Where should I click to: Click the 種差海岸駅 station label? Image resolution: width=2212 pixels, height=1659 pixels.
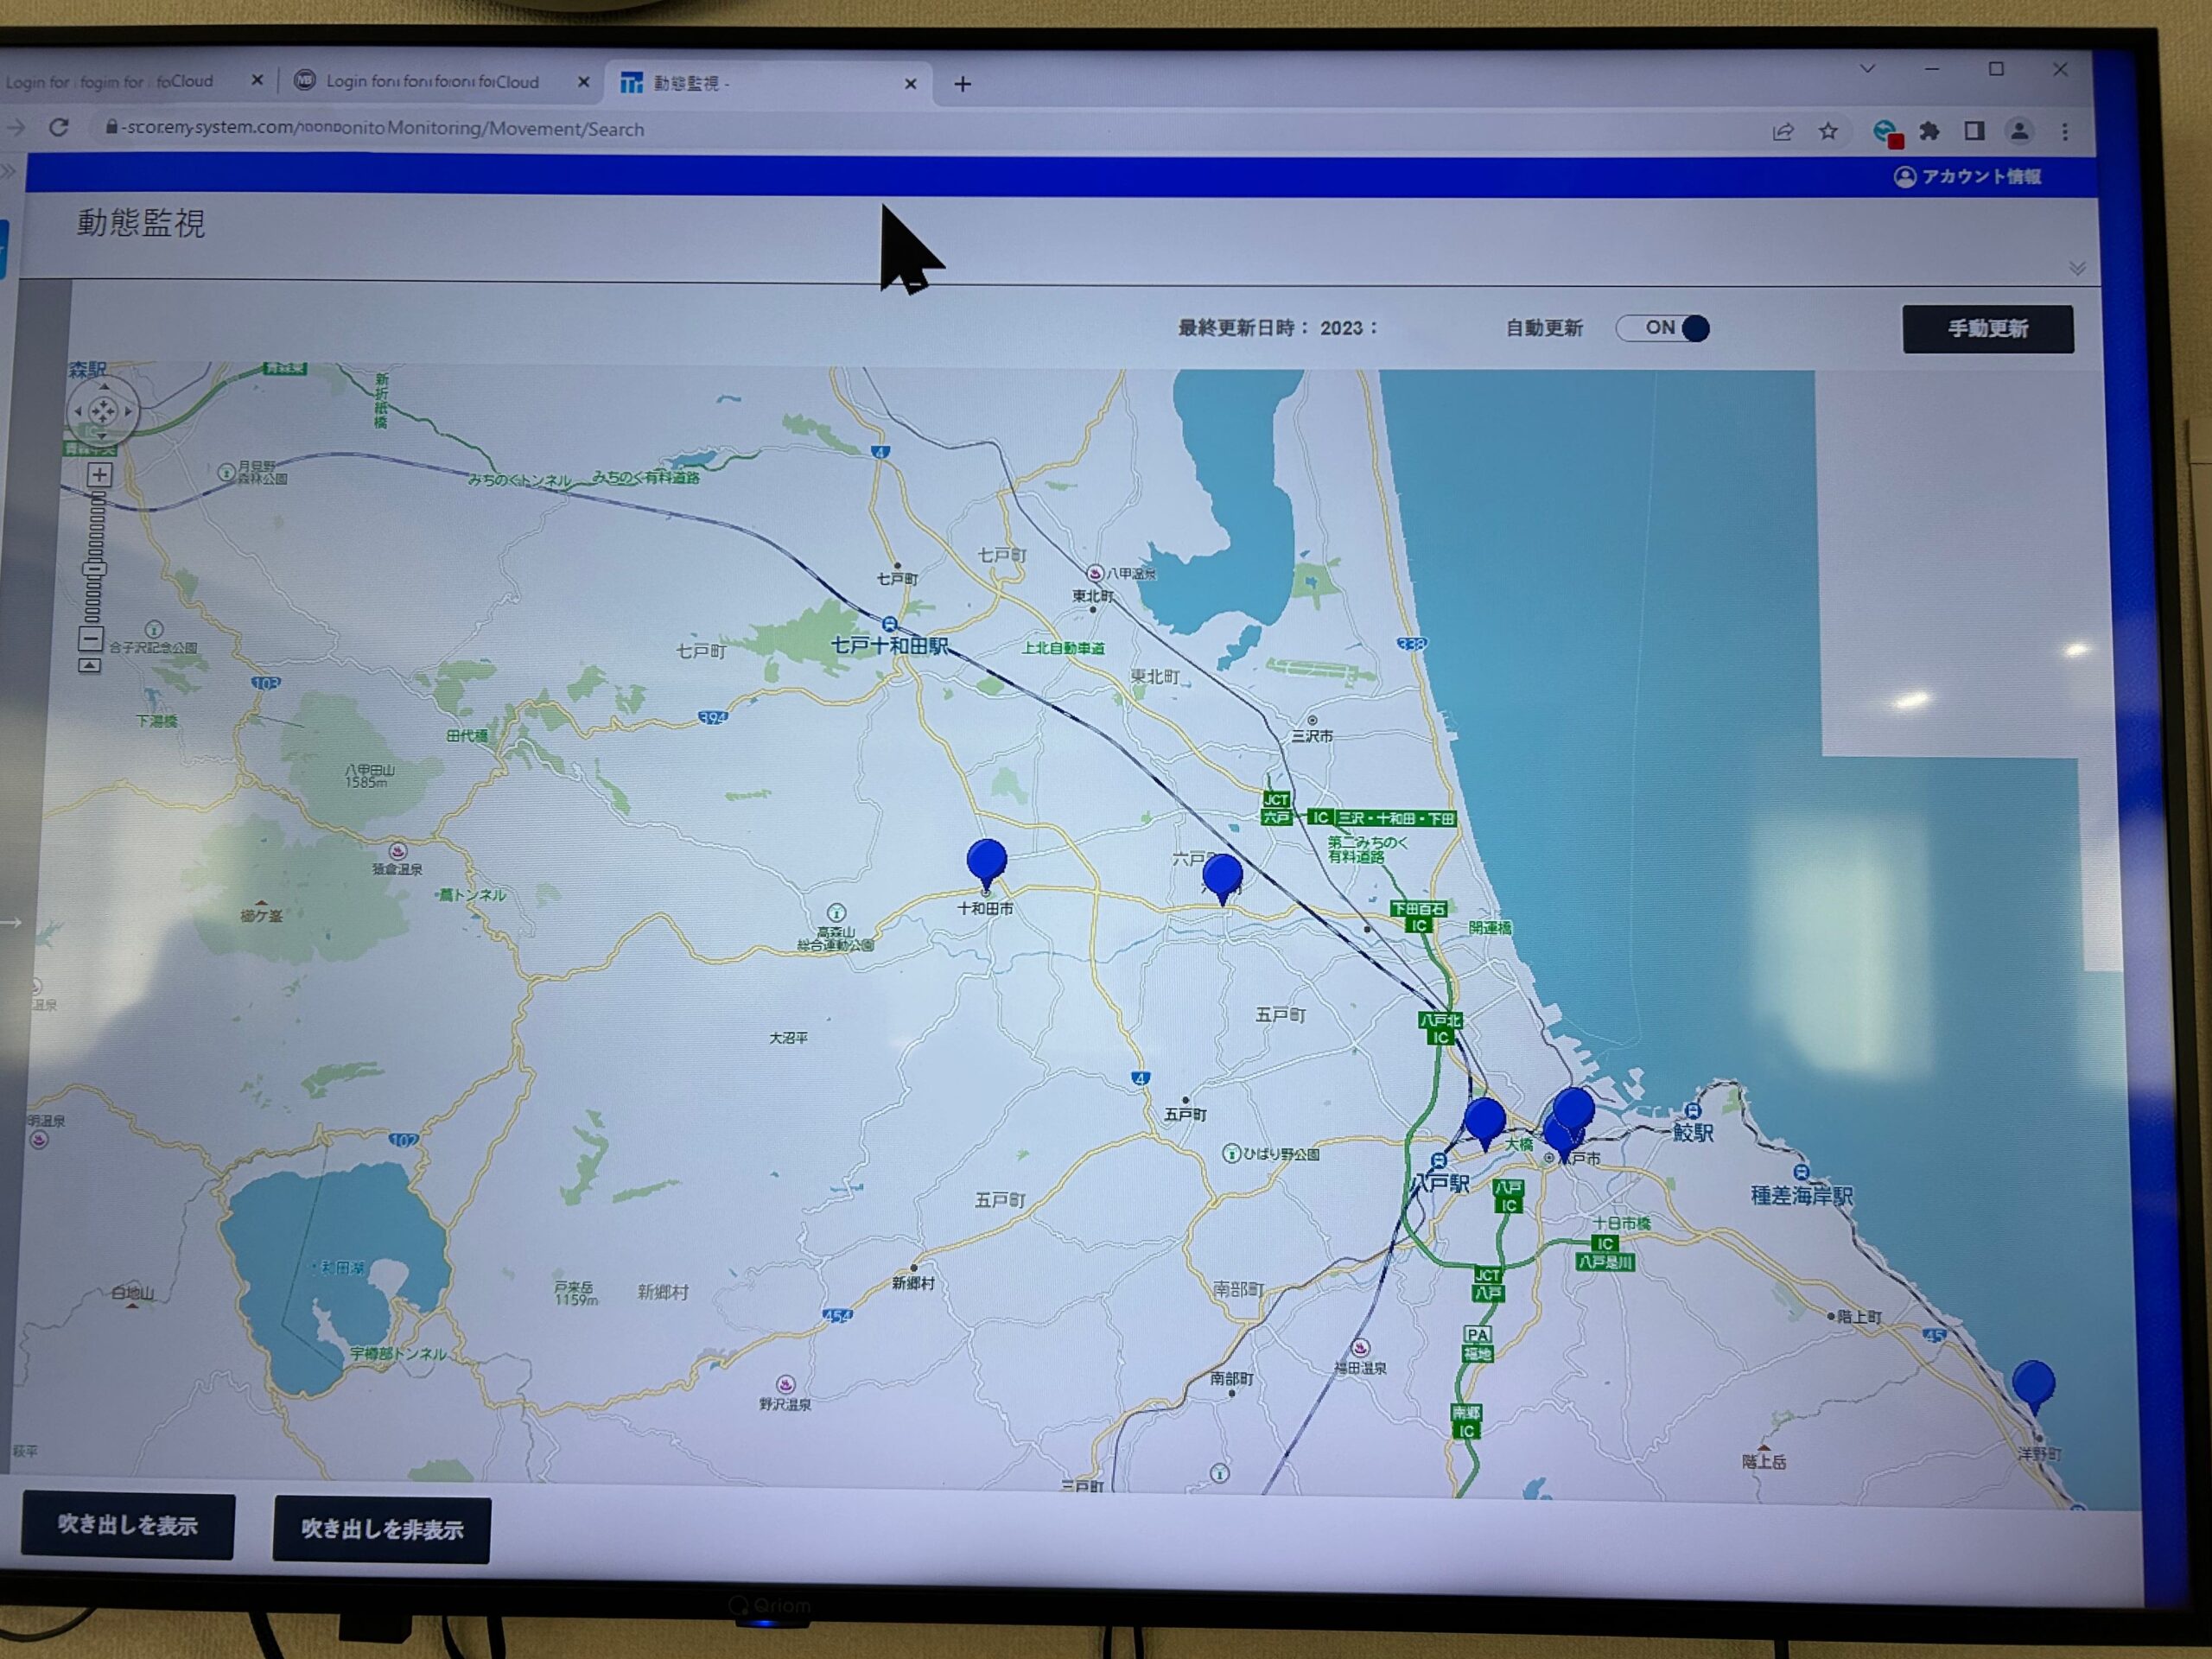(1801, 1195)
